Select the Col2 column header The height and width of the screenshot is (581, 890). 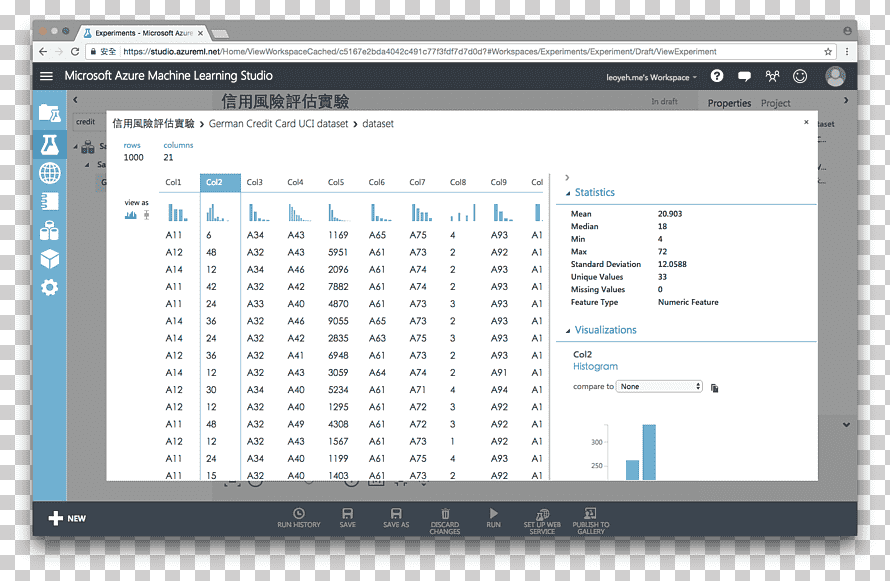tap(220, 182)
